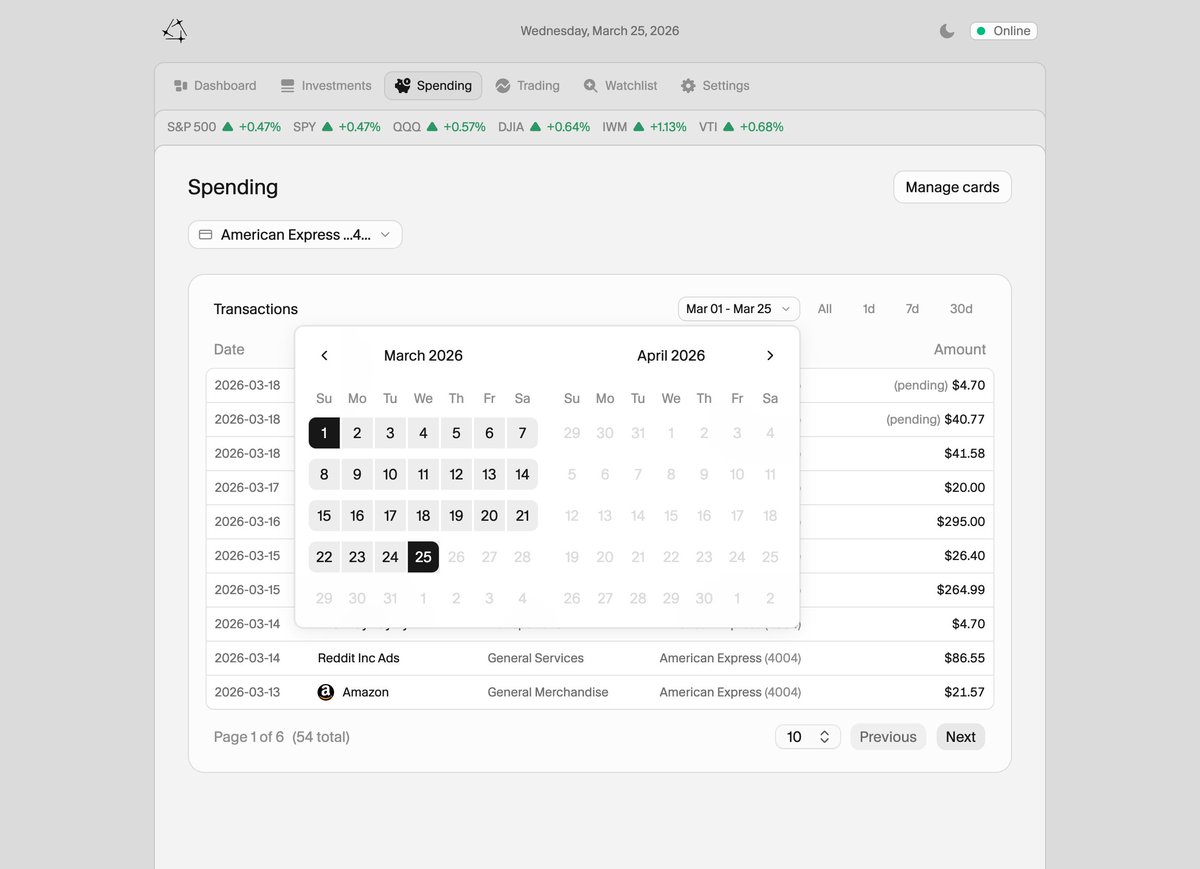Select March 1 in calendar
The image size is (1200, 869).
[x=324, y=433]
